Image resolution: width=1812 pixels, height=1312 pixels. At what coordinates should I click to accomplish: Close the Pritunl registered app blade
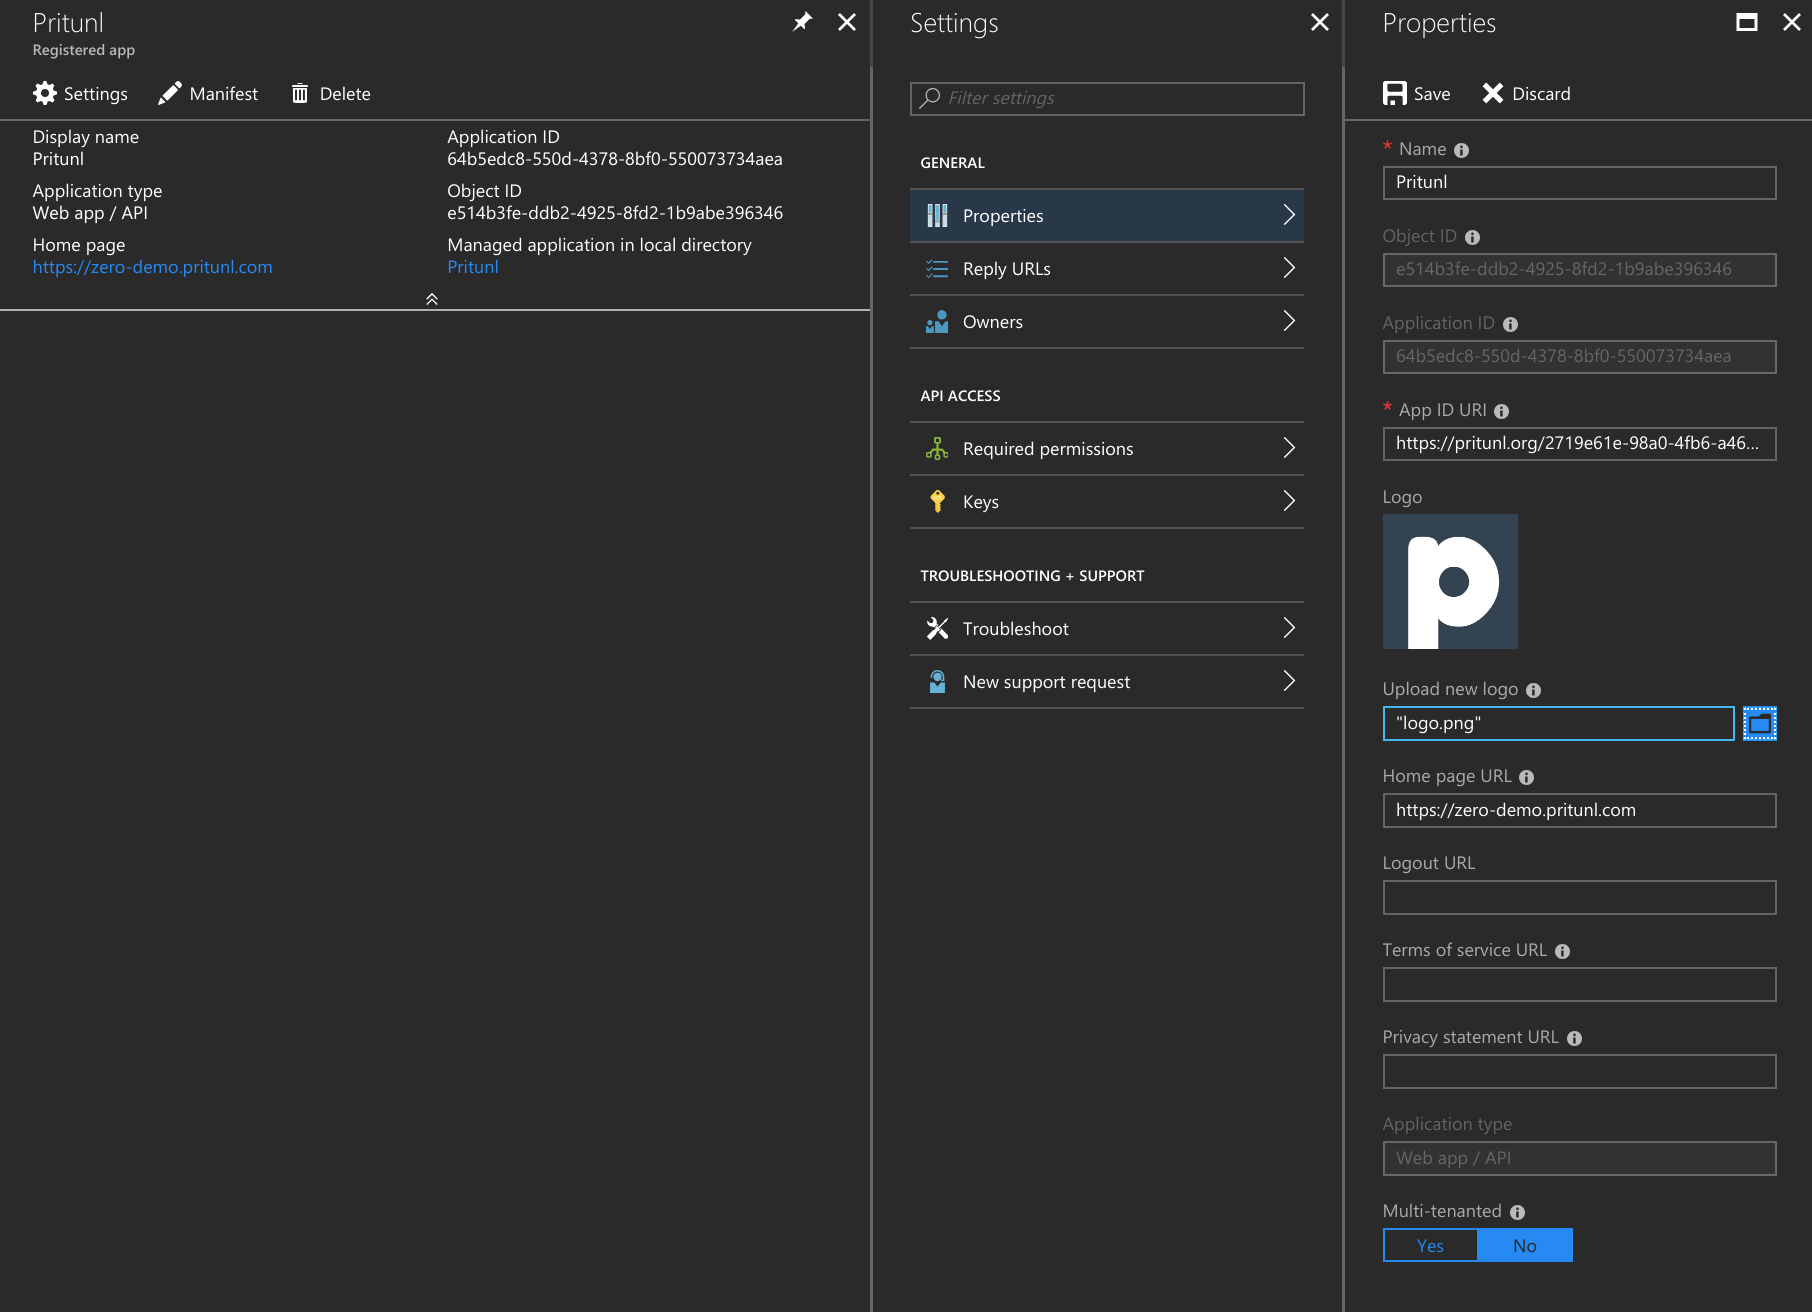(x=847, y=22)
